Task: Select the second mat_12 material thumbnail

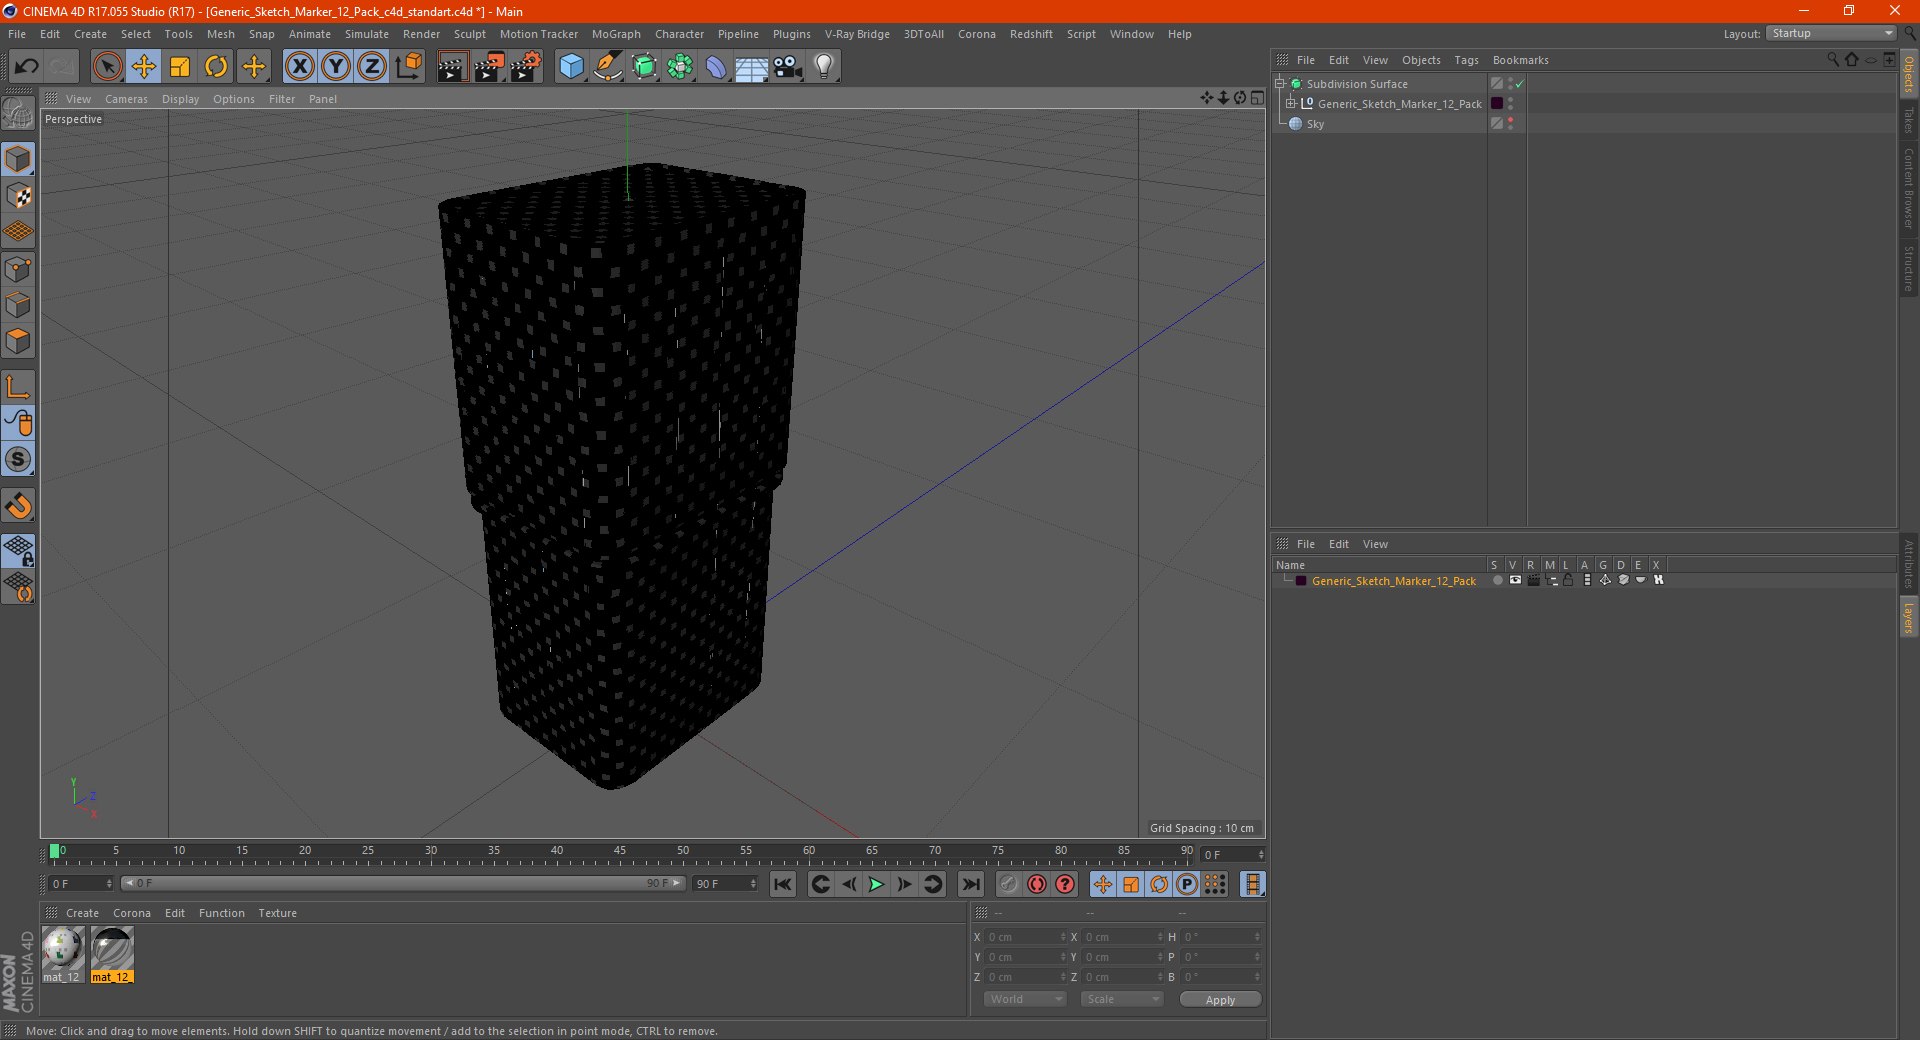Action: [x=112, y=949]
